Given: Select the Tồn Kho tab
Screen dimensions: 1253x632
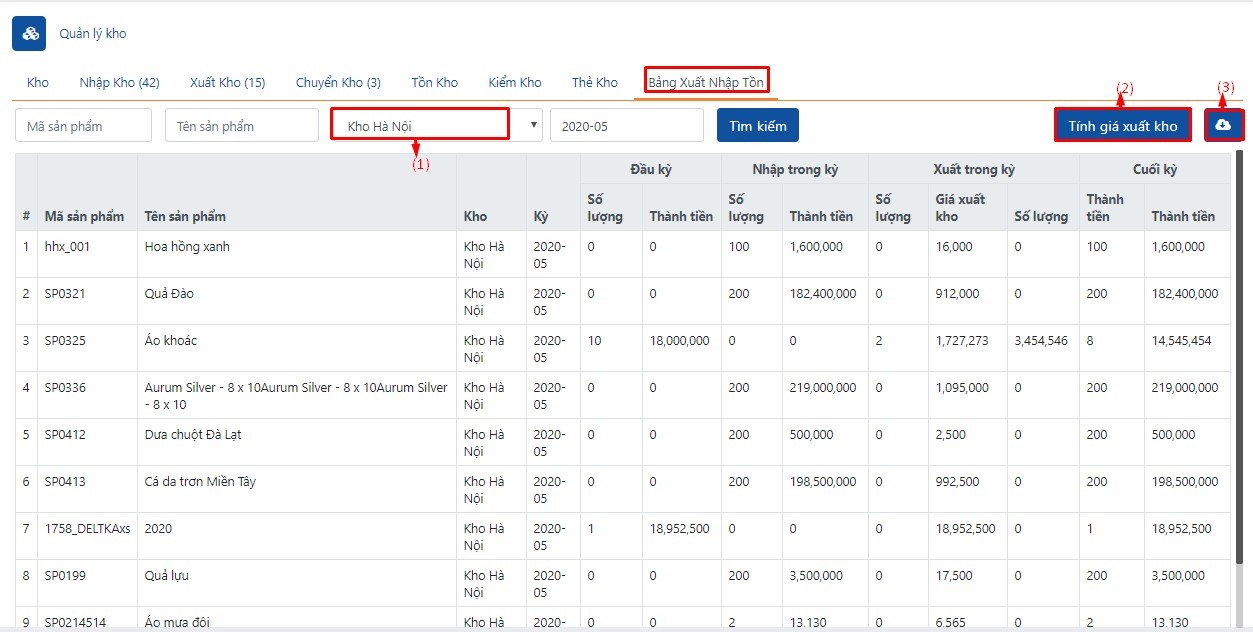Looking at the screenshot, I should click(434, 82).
